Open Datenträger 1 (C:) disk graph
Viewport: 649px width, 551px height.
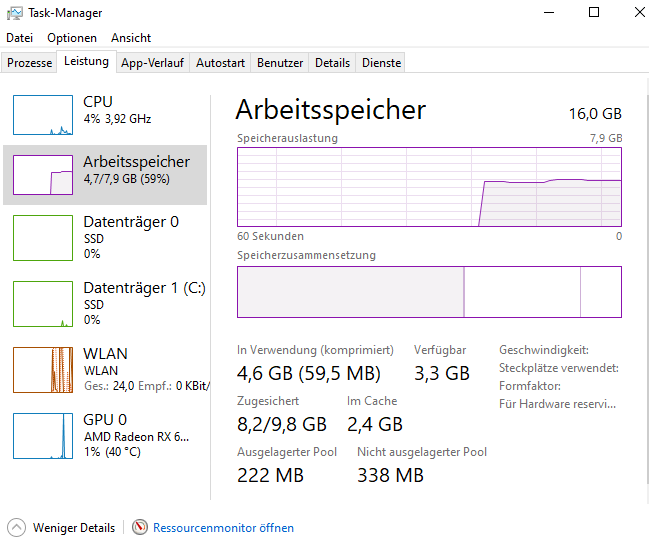[43, 304]
